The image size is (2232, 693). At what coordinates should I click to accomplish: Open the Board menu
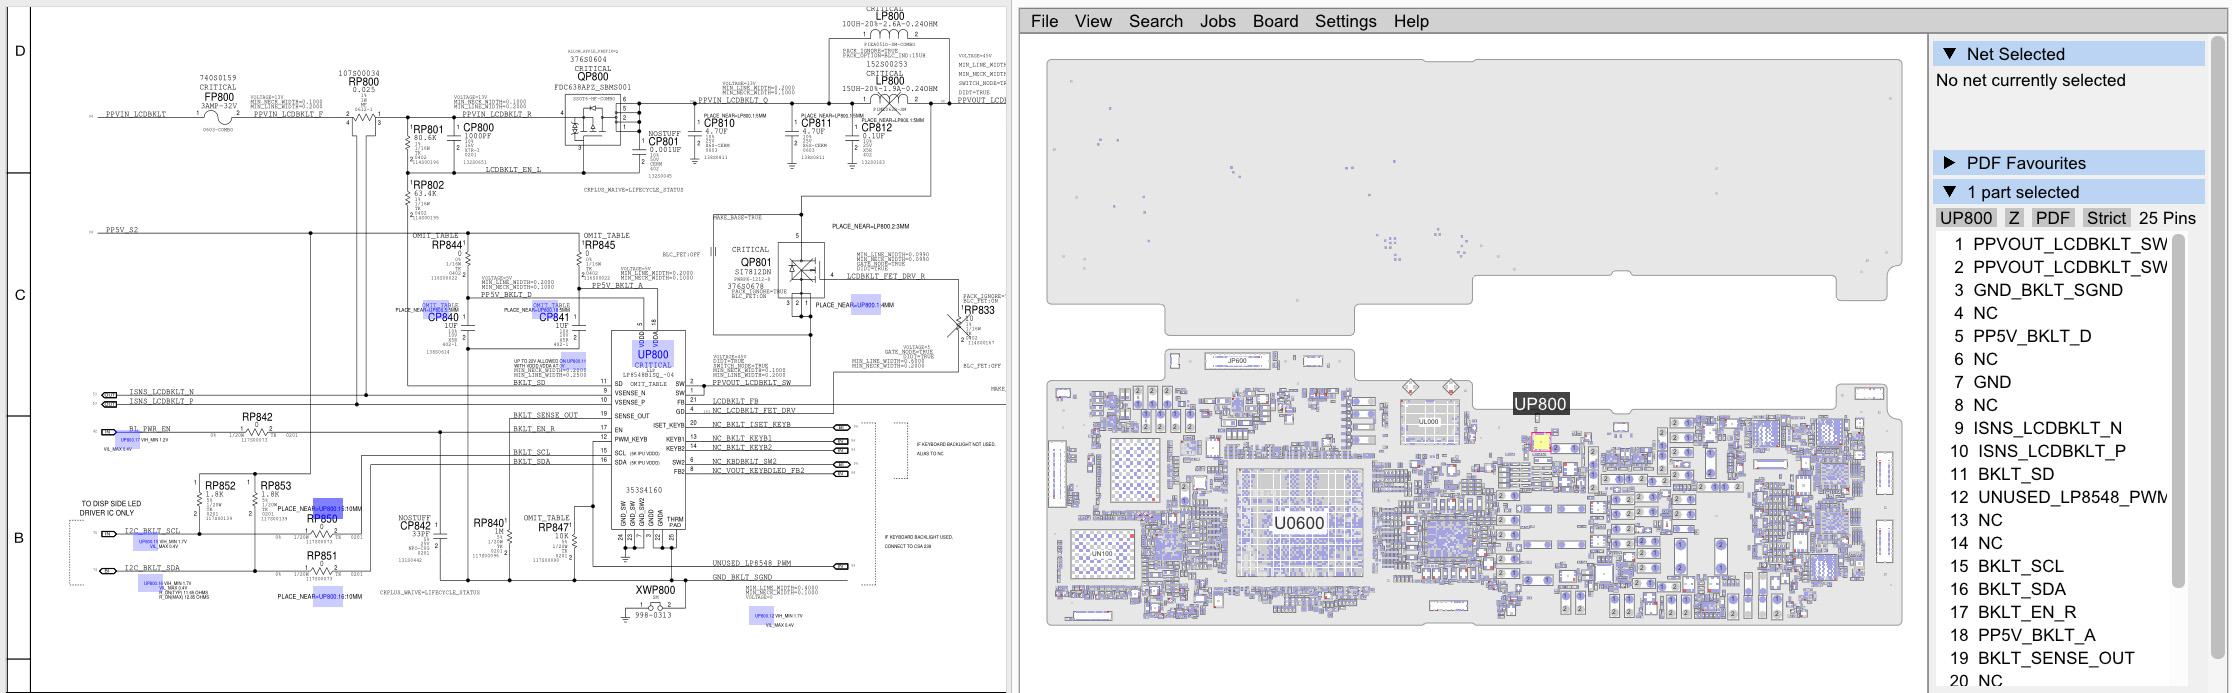coord(1275,21)
